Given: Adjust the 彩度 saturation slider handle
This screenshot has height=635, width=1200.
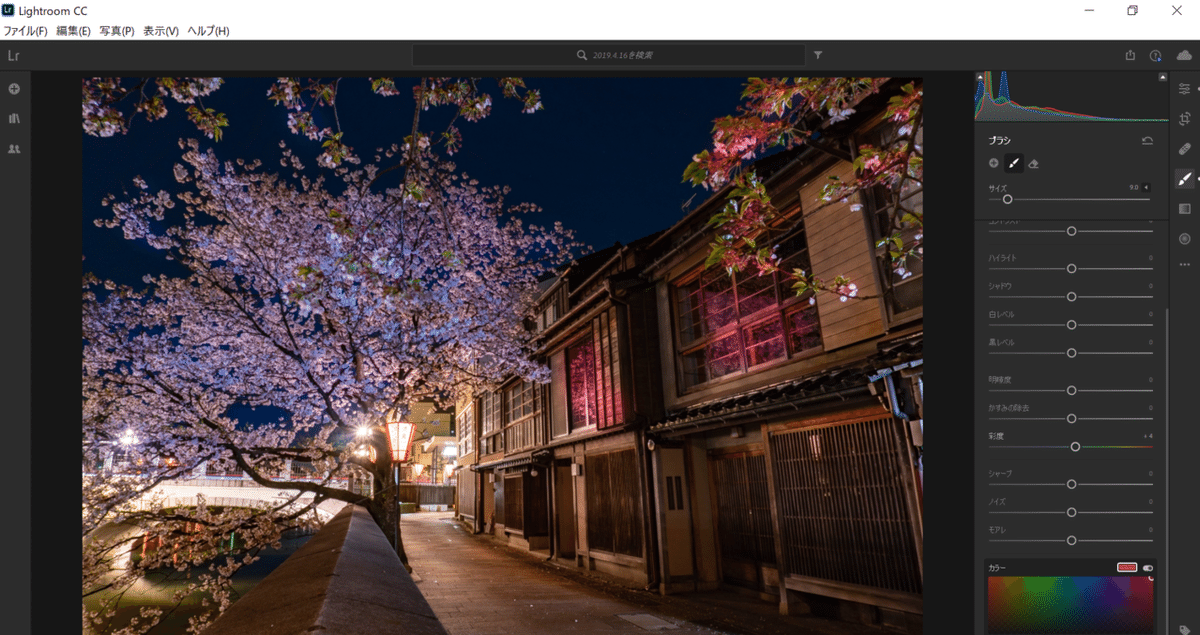Looking at the screenshot, I should (1075, 447).
